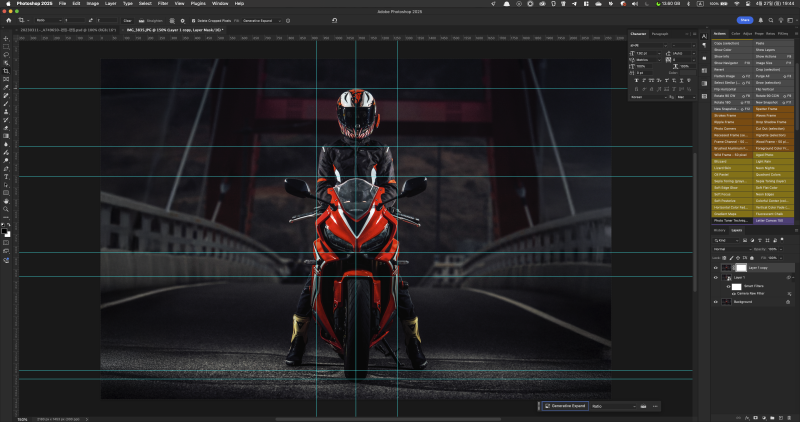
Task: Select the Lasso tool
Action: [x=6, y=54]
